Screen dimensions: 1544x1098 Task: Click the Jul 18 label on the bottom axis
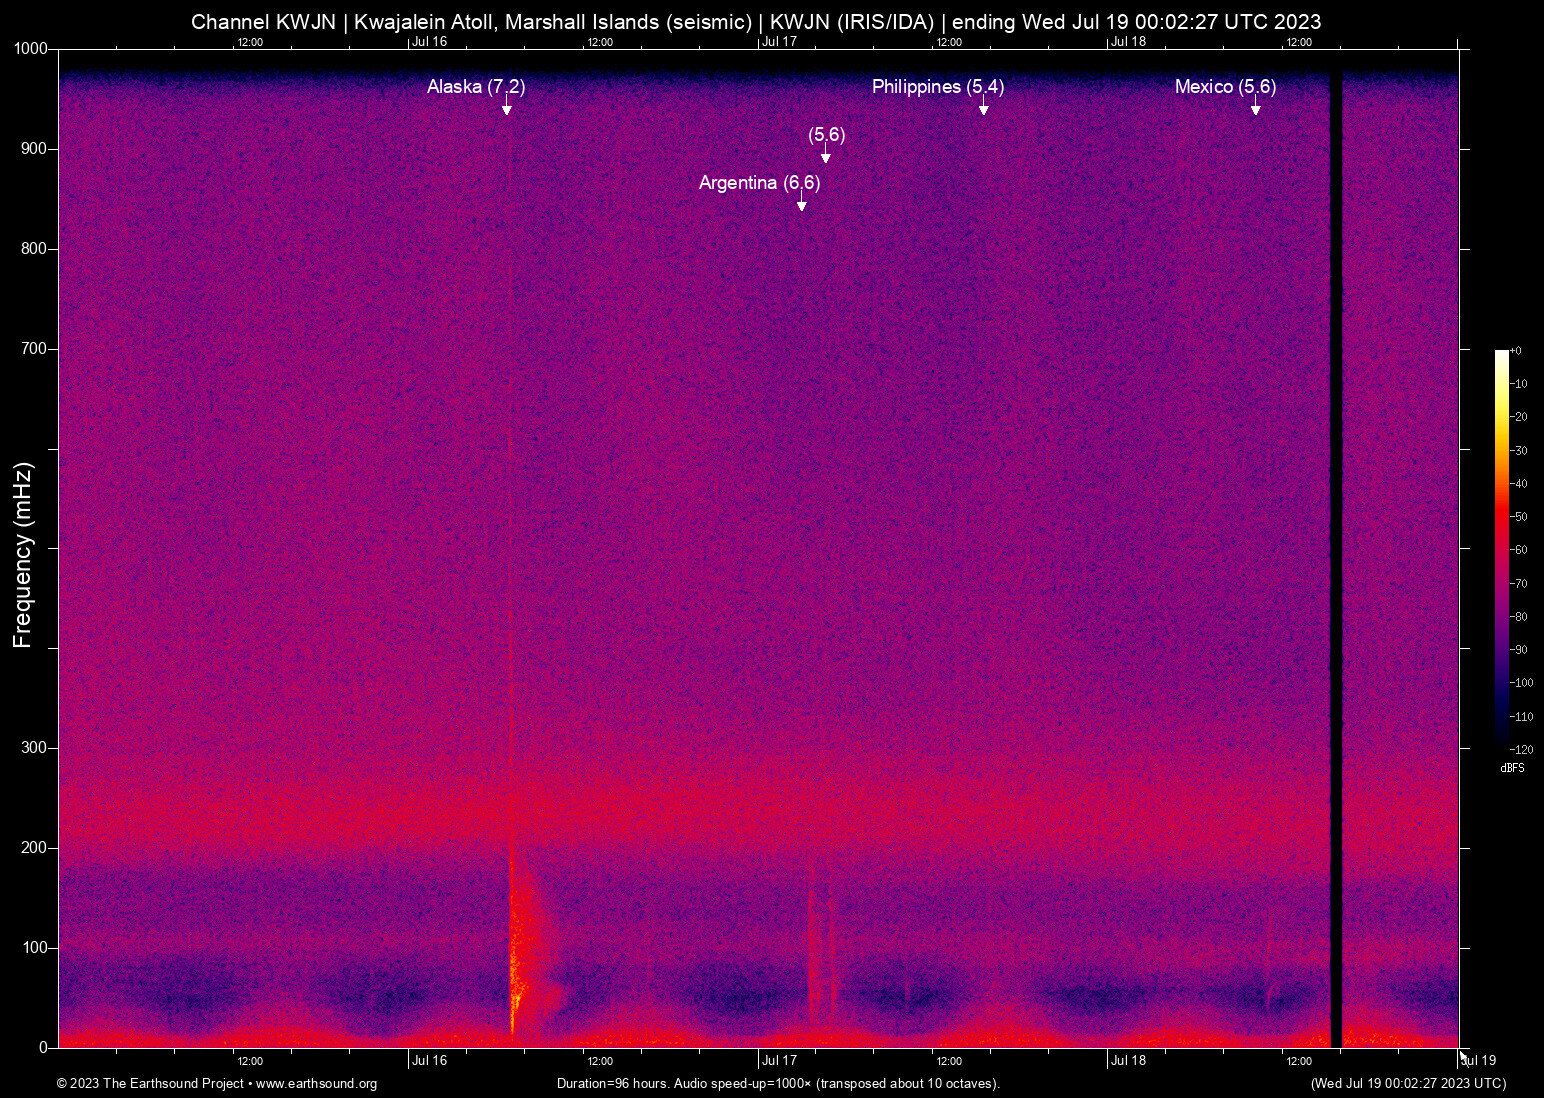[x=1129, y=1061]
